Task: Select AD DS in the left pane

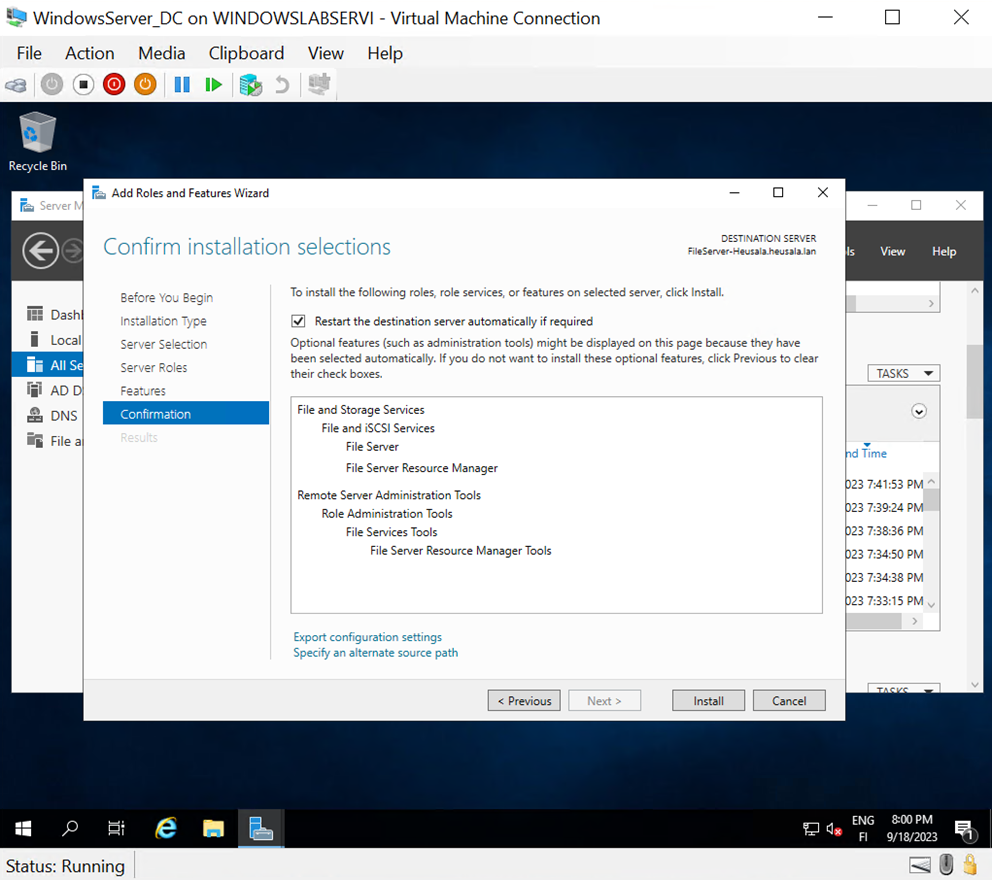Action: [x=57, y=390]
